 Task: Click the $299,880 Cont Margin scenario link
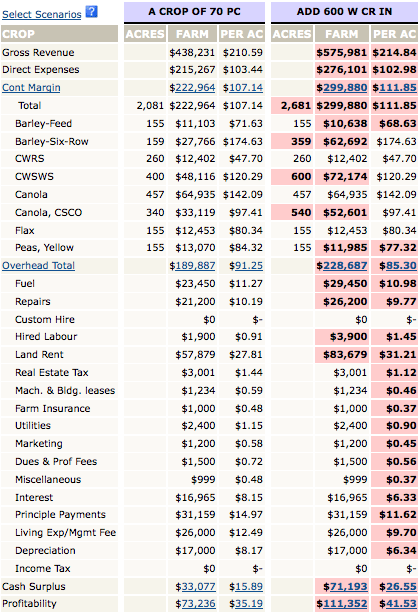click(x=341, y=87)
